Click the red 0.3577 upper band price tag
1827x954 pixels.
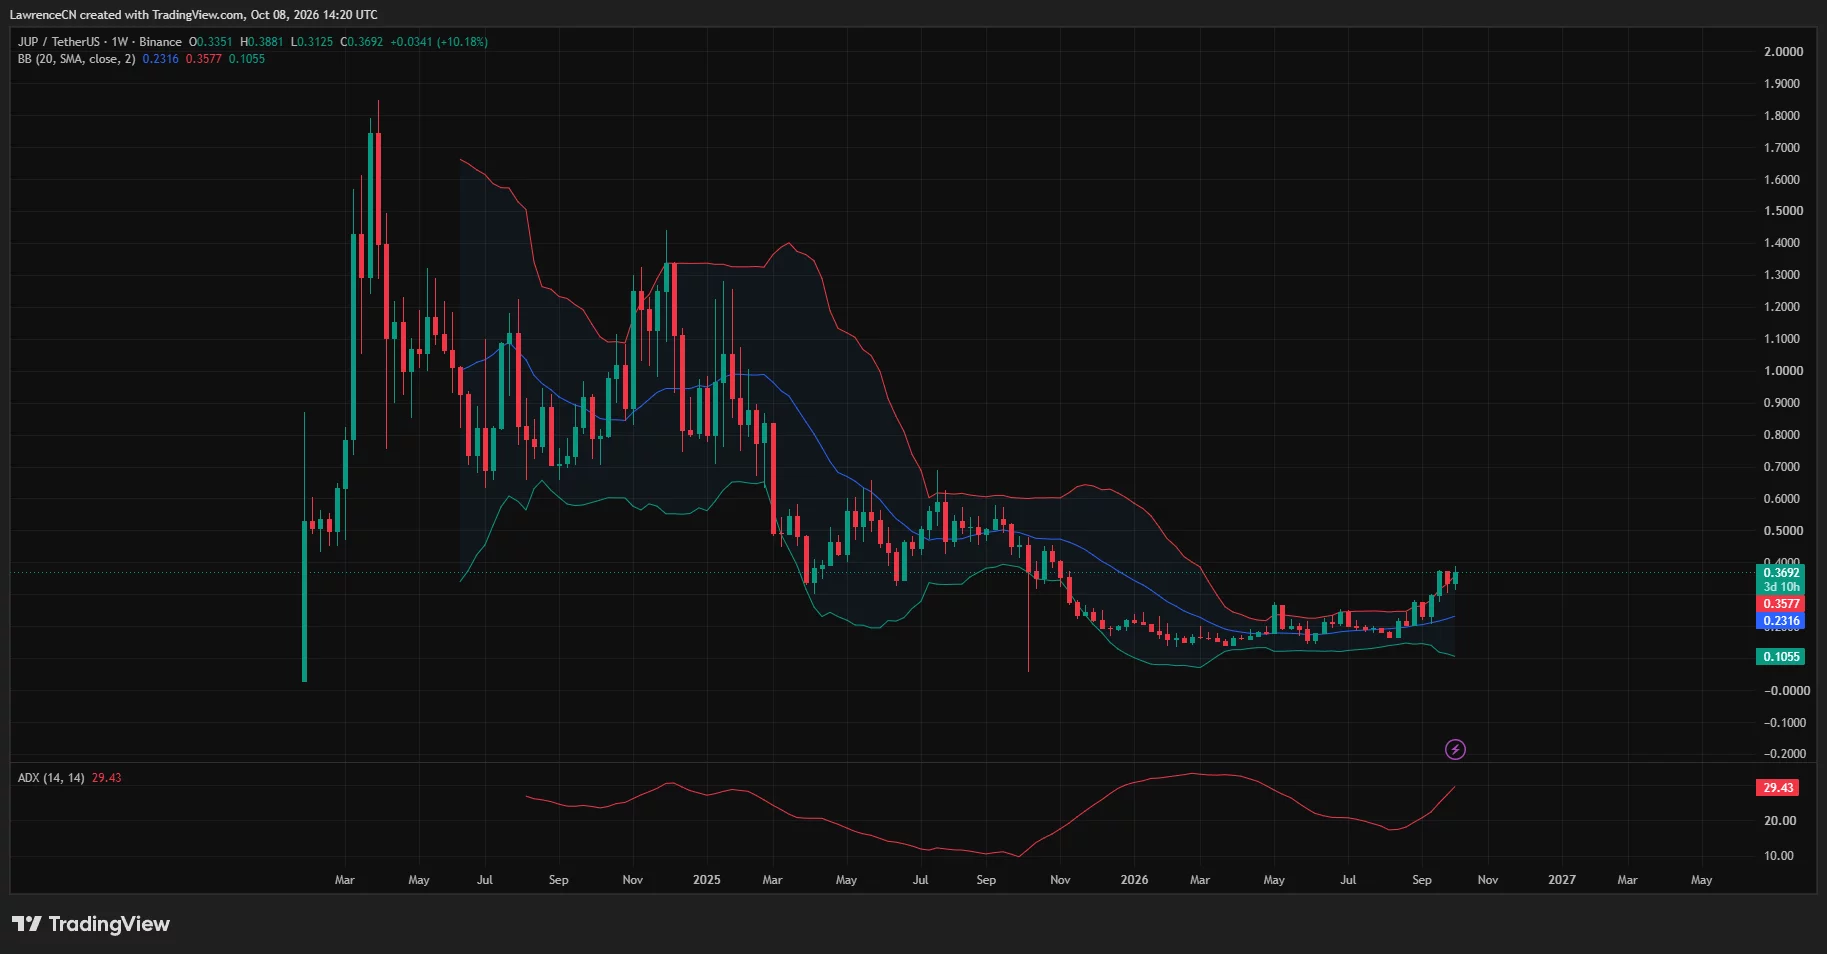tap(1780, 604)
